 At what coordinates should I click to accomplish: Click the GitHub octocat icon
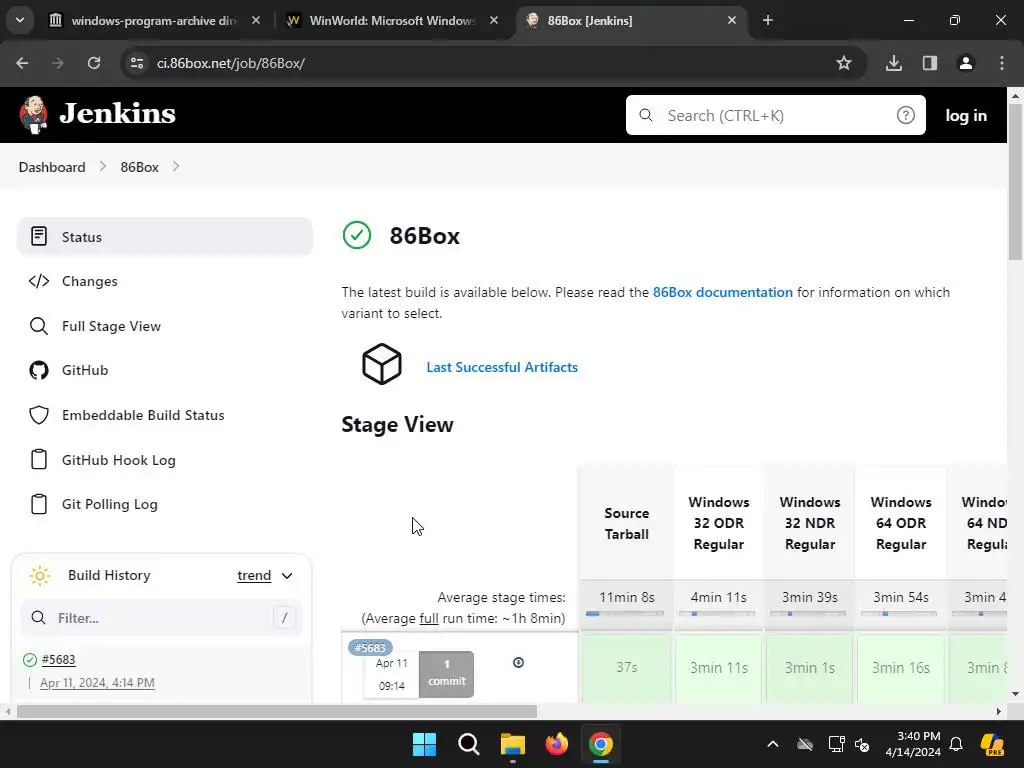(x=39, y=370)
